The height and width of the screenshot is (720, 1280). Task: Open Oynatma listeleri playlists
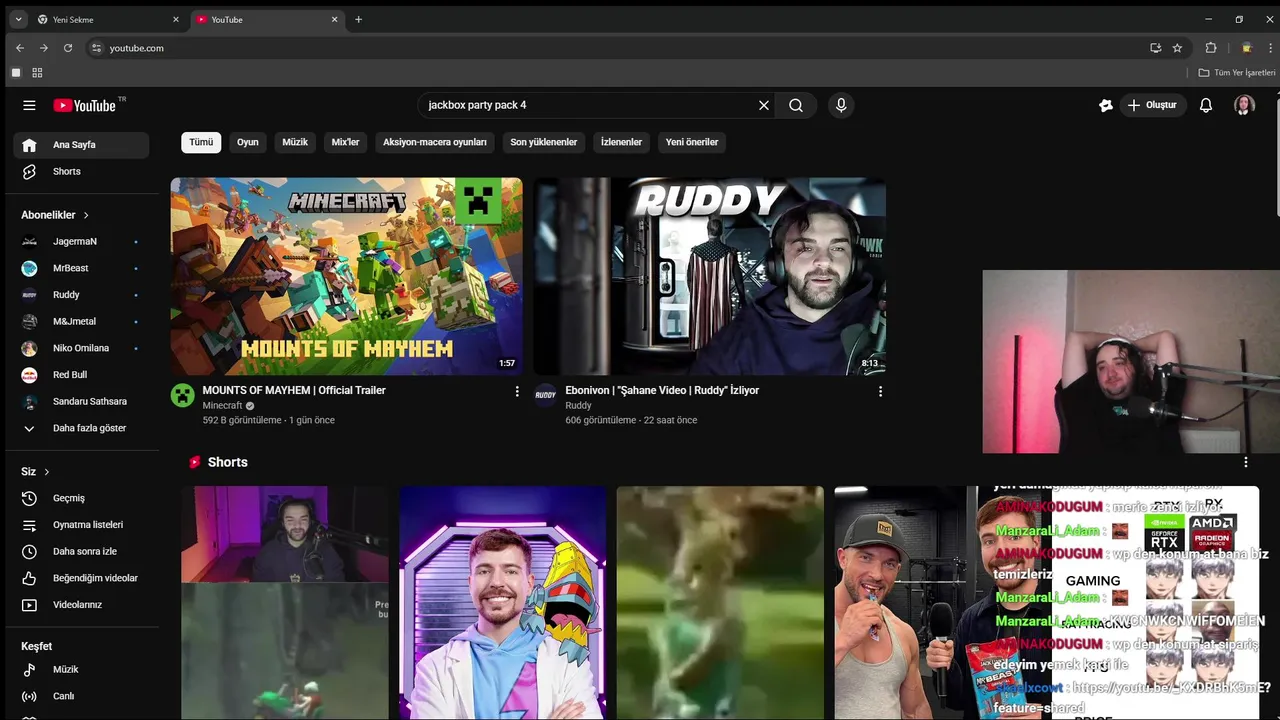(81, 525)
